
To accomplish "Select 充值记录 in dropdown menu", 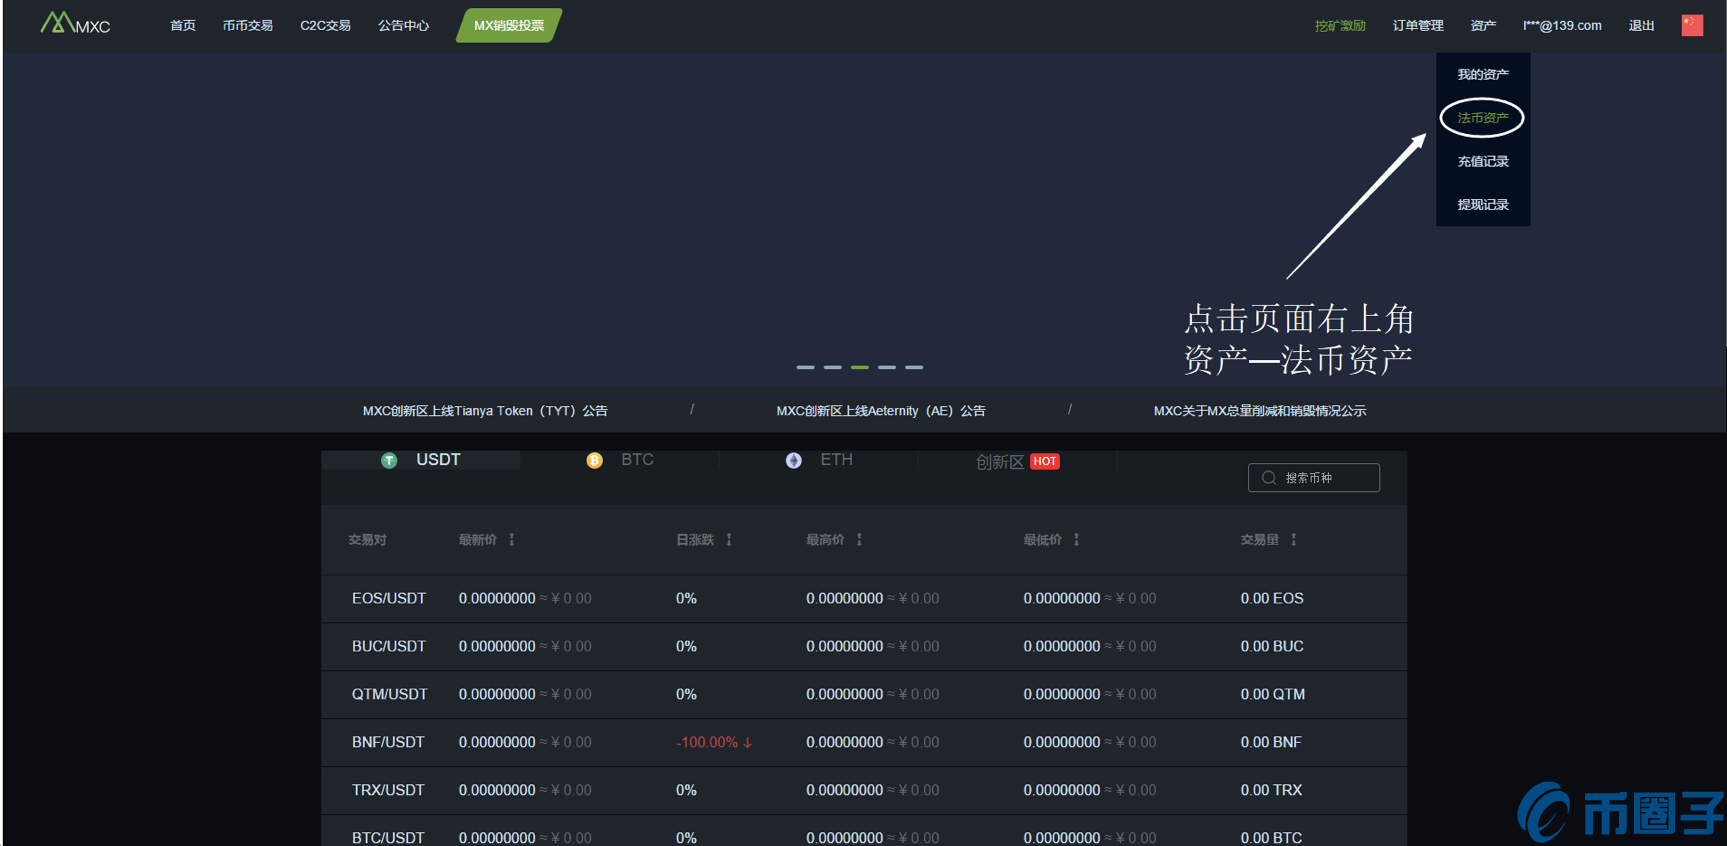I will point(1482,161).
